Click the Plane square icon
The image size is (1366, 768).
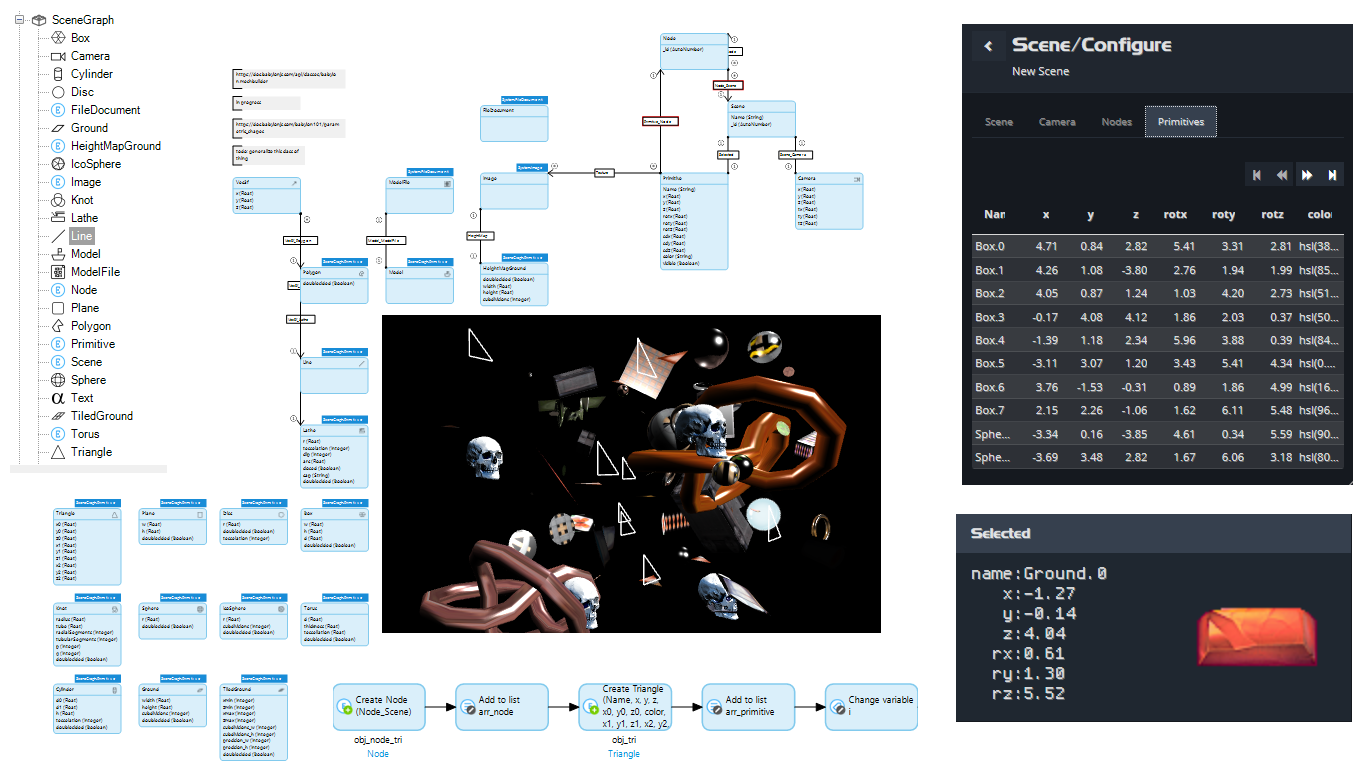pos(58,308)
